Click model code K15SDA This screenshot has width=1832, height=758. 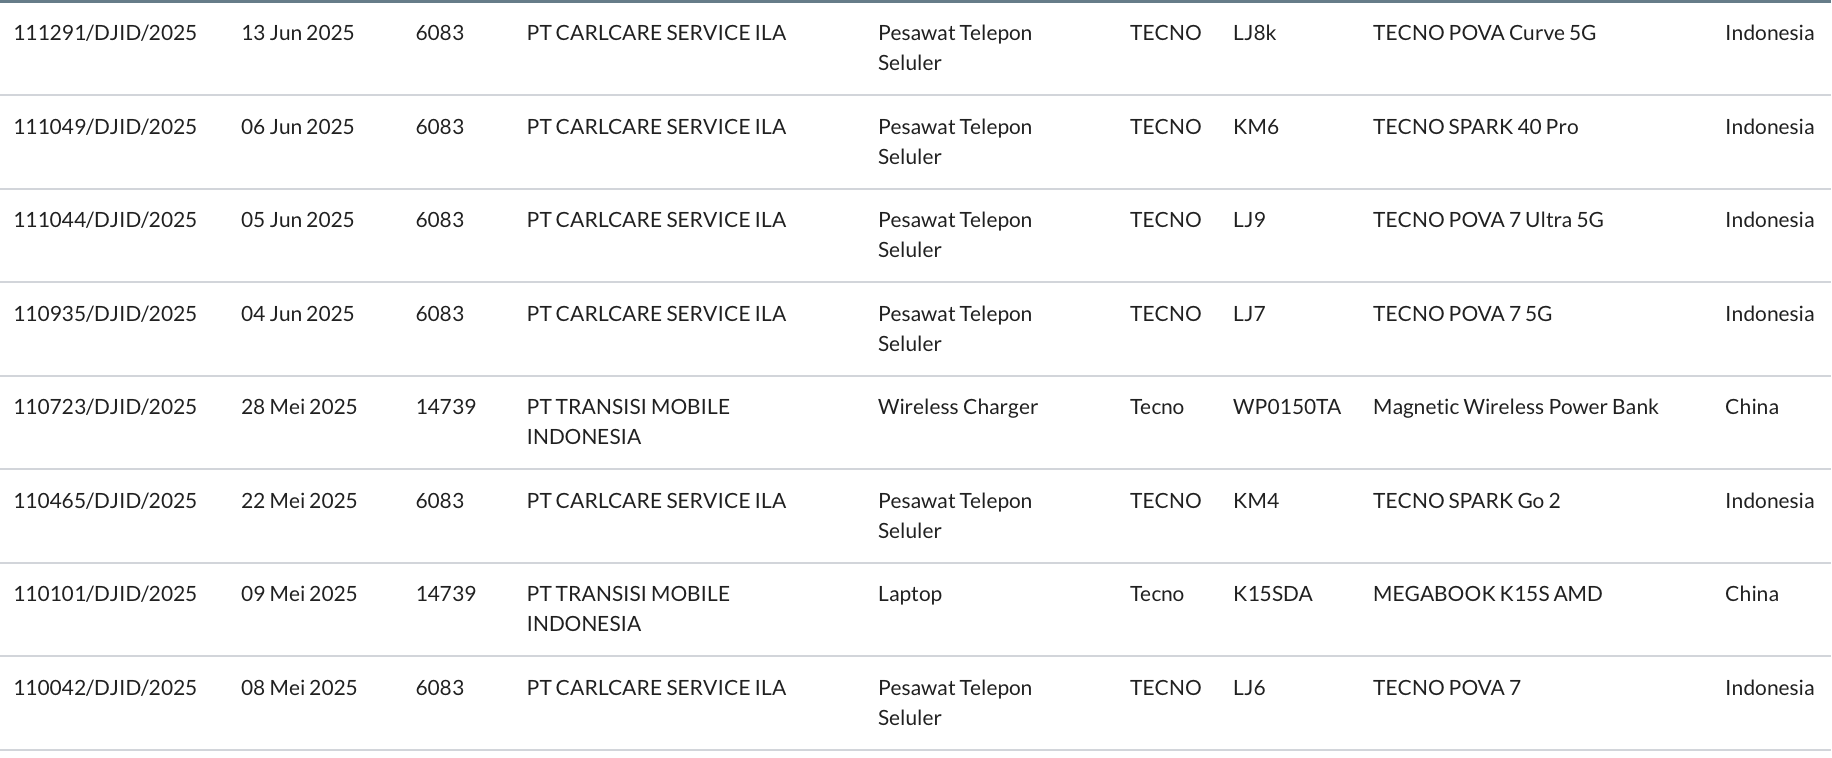click(x=1272, y=594)
